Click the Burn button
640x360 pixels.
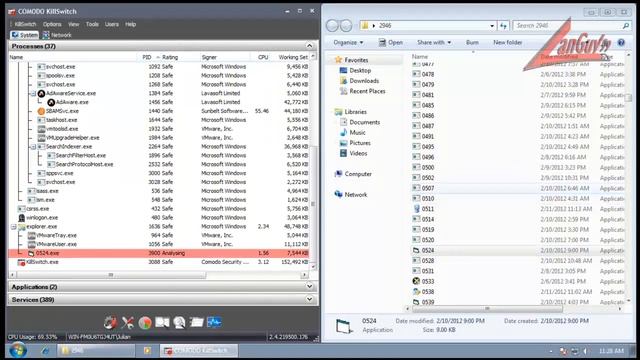[x=472, y=42]
